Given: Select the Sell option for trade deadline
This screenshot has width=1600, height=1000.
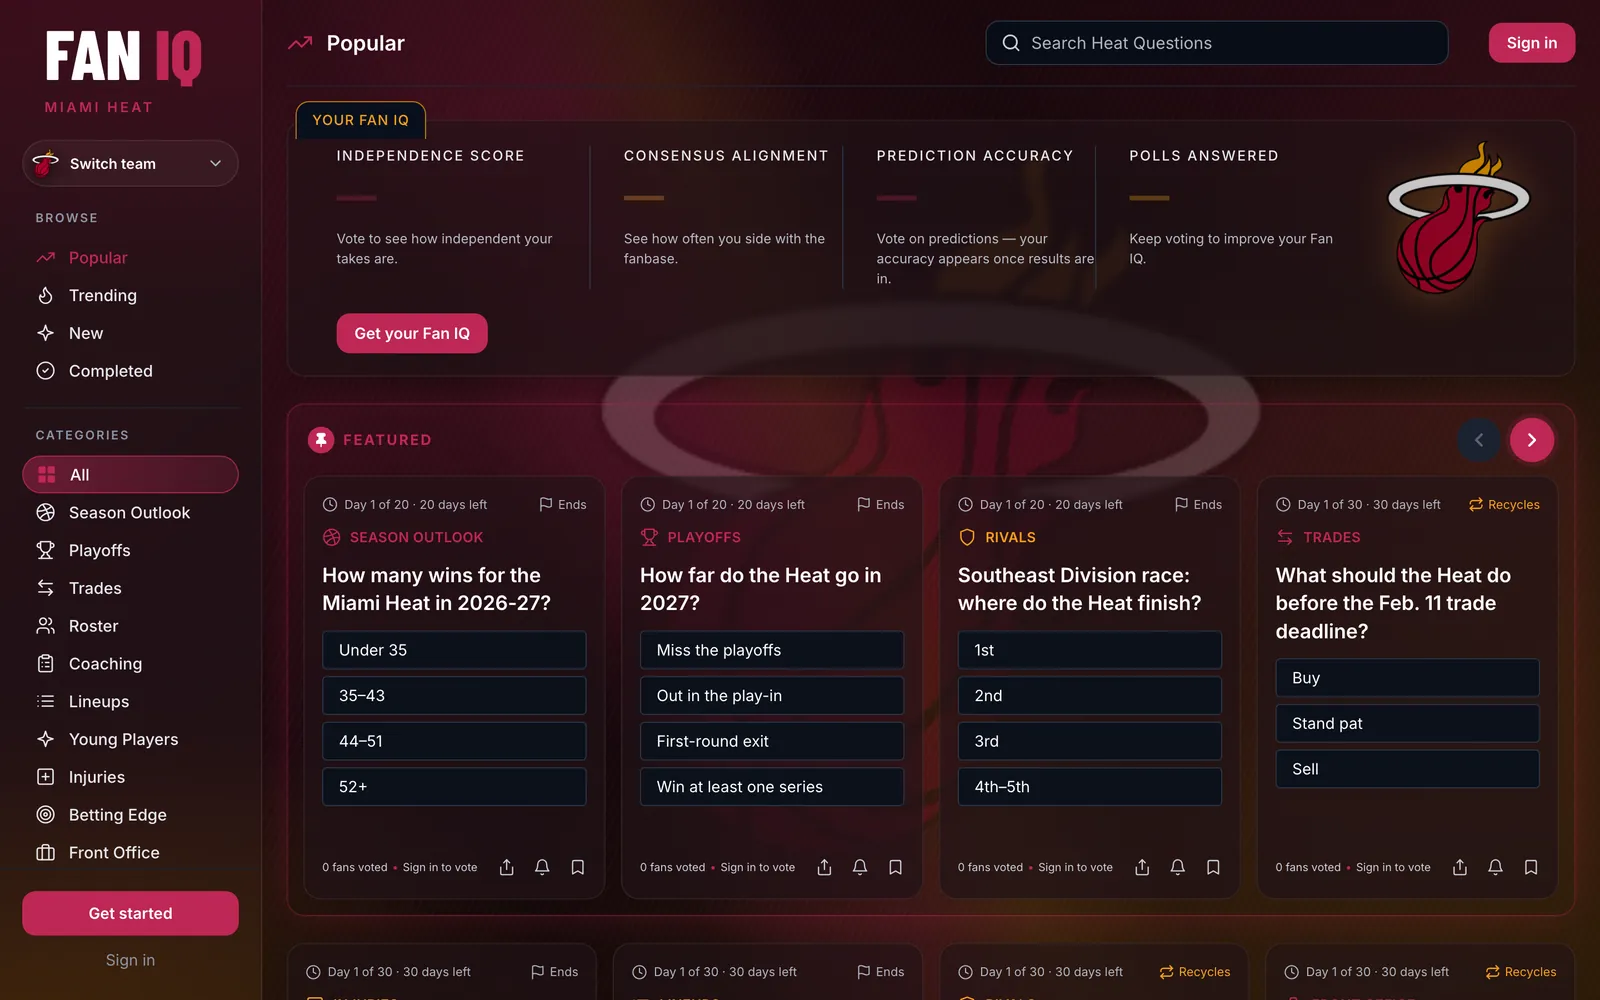Looking at the screenshot, I should [1407, 769].
